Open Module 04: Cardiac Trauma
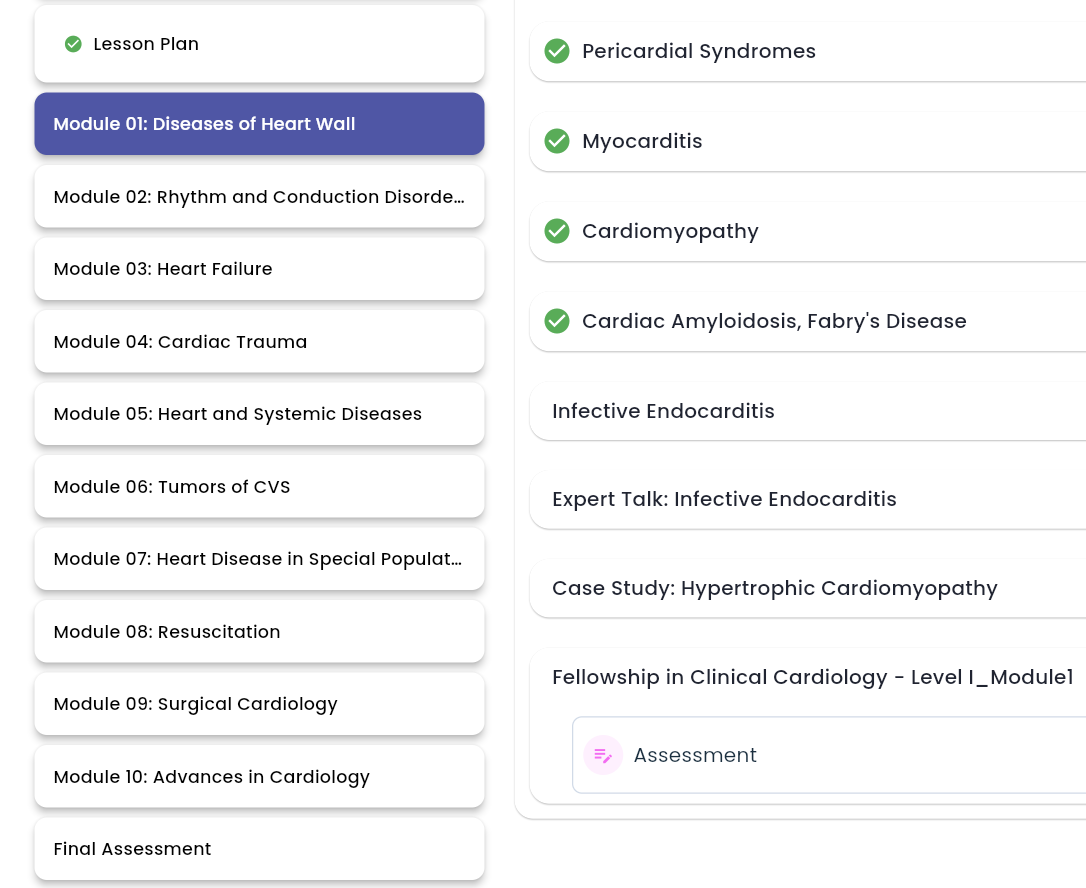1086x888 pixels. click(259, 341)
